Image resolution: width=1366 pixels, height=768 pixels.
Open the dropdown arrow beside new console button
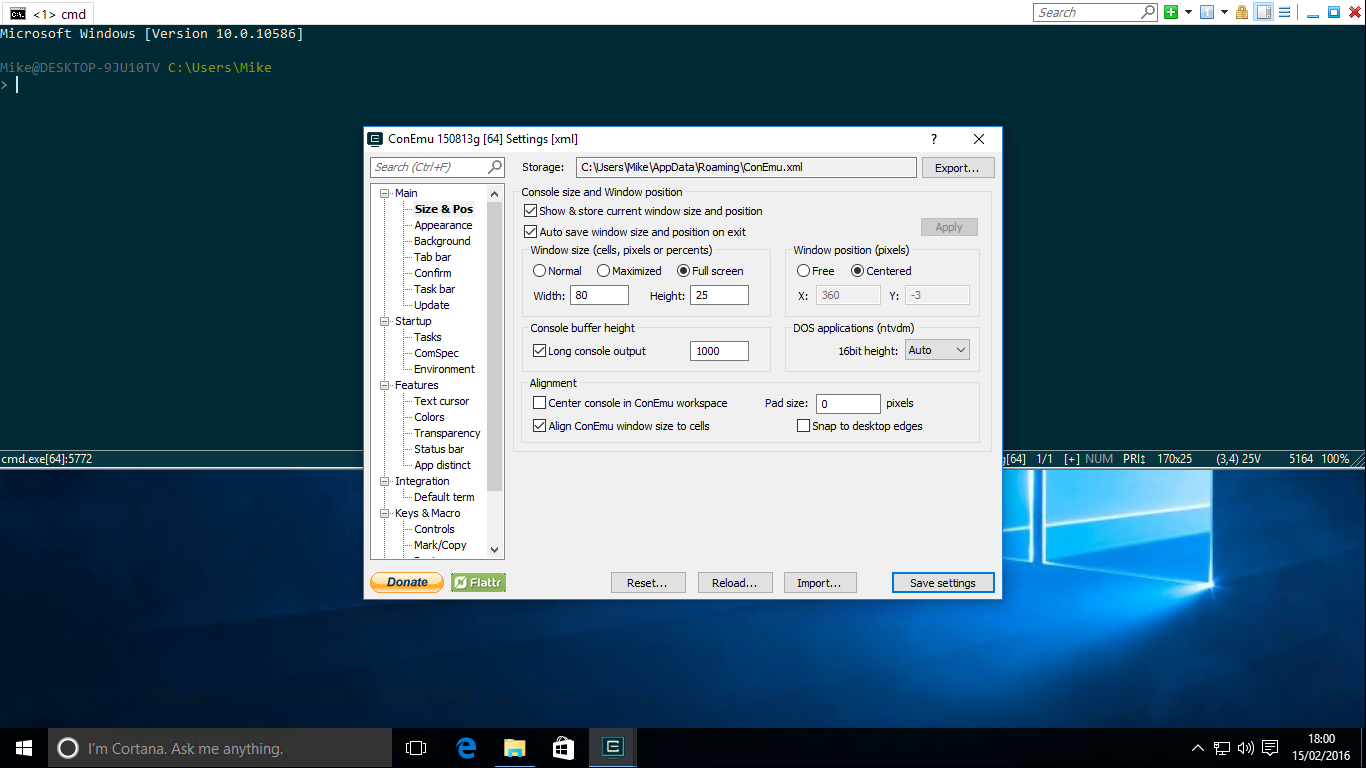[1188, 12]
